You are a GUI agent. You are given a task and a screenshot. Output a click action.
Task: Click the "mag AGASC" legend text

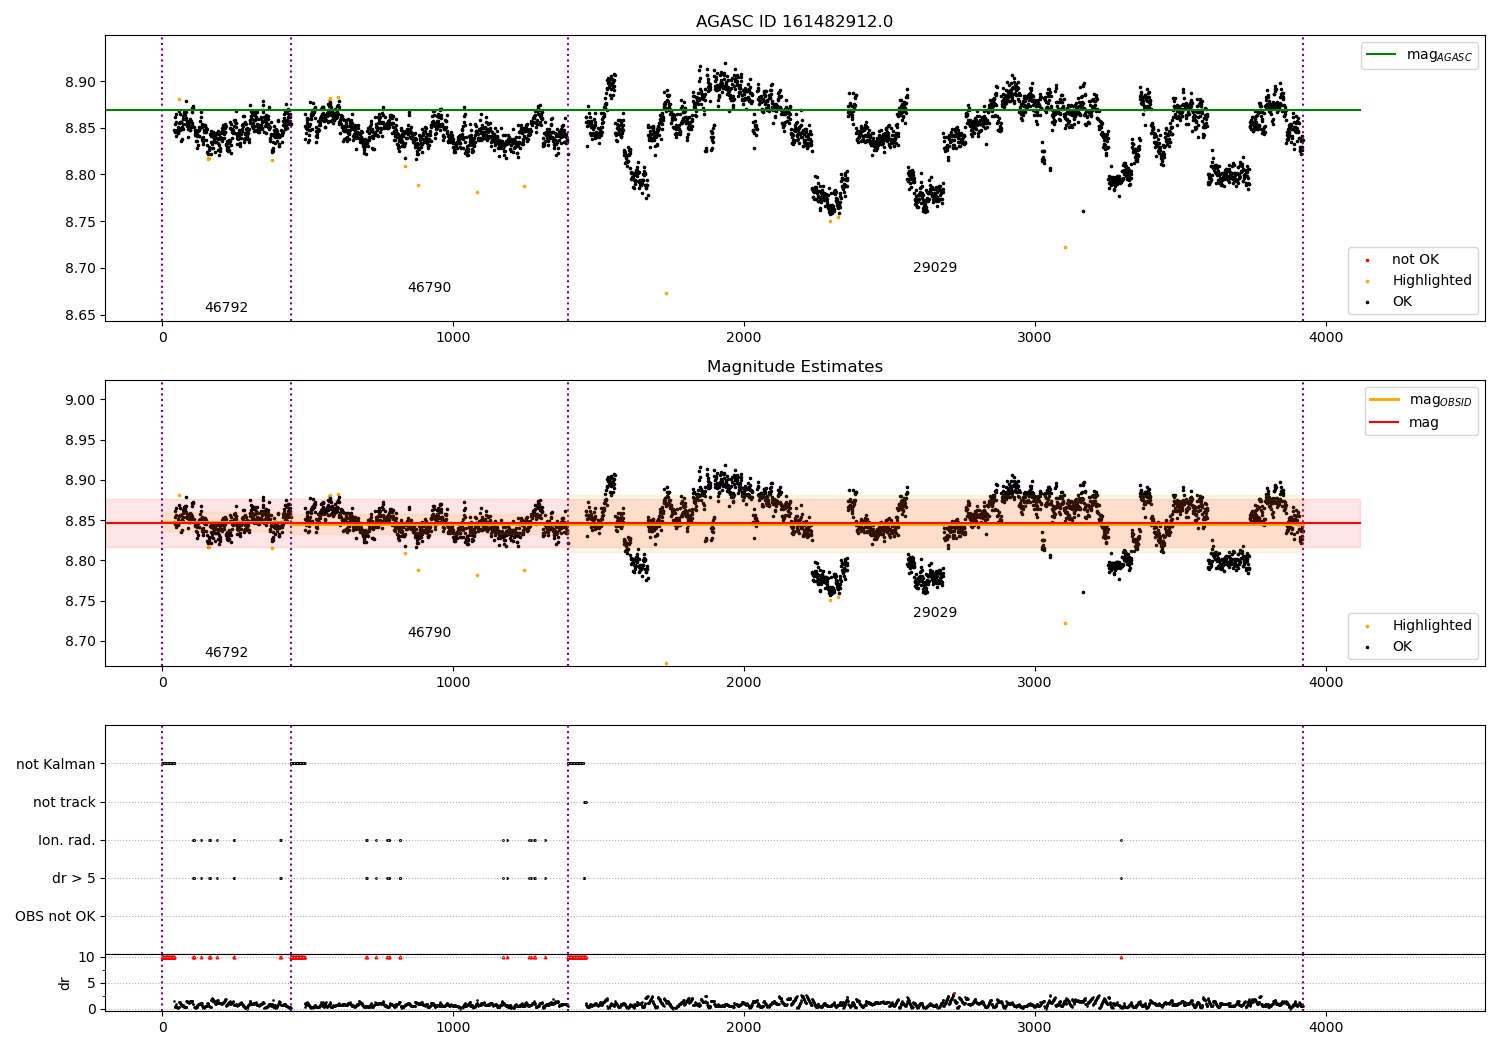click(x=1439, y=55)
